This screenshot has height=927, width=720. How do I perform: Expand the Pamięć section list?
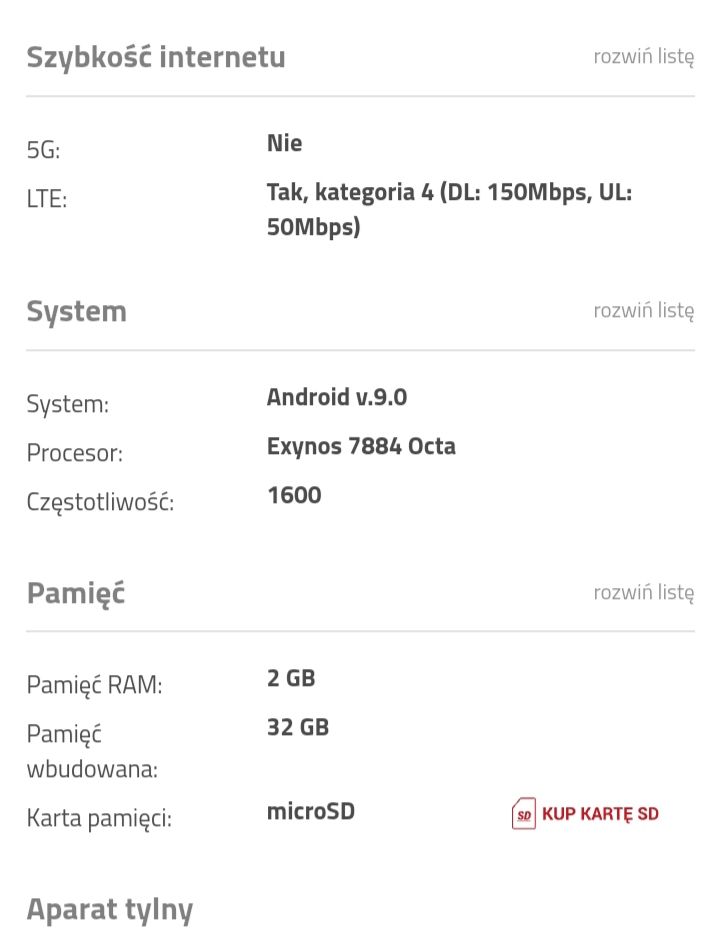[644, 592]
